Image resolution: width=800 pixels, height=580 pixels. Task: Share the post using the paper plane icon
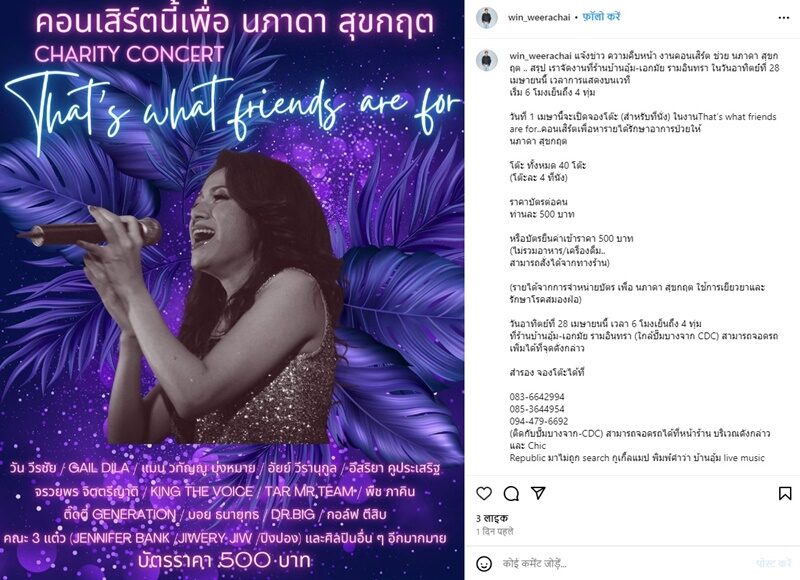[538, 493]
